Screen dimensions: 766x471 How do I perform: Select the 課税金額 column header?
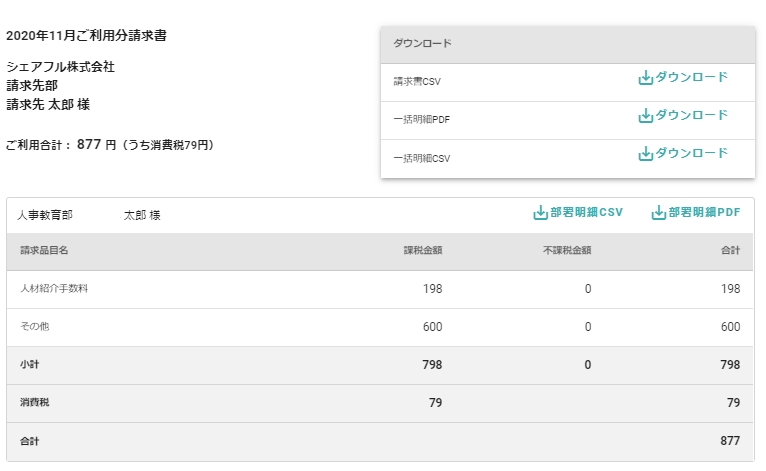click(x=422, y=250)
